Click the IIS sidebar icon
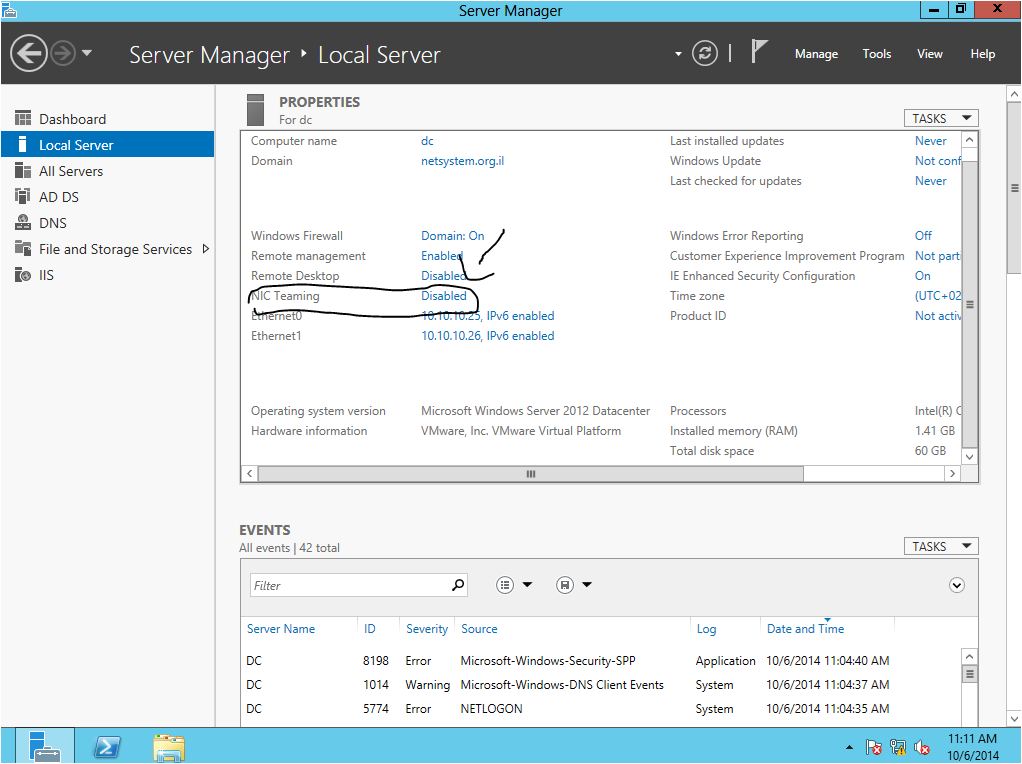This screenshot has height=764, width=1022. [23, 274]
